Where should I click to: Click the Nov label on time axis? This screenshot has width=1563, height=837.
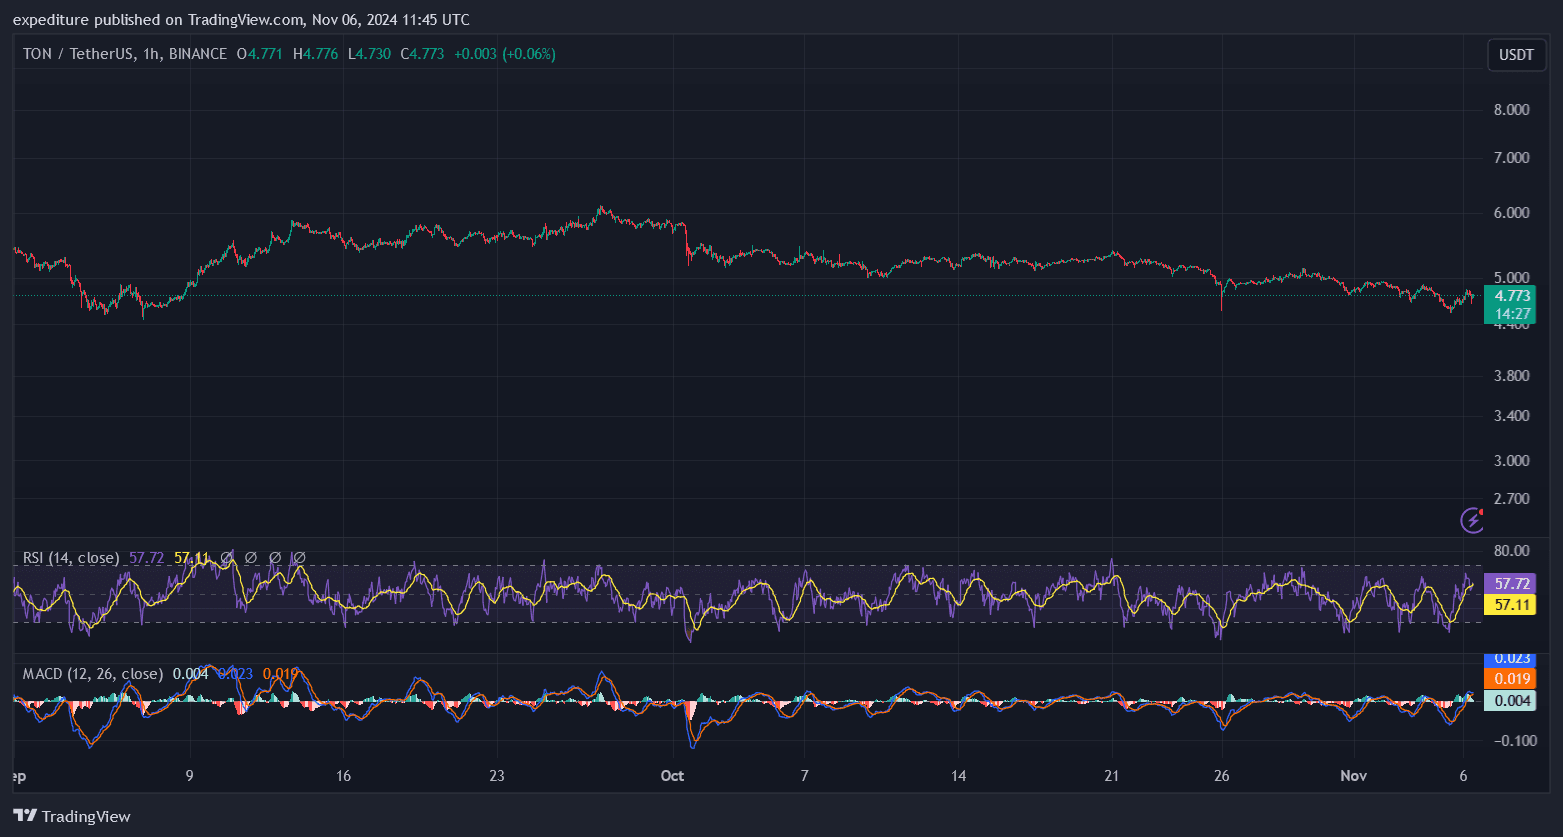(x=1353, y=776)
